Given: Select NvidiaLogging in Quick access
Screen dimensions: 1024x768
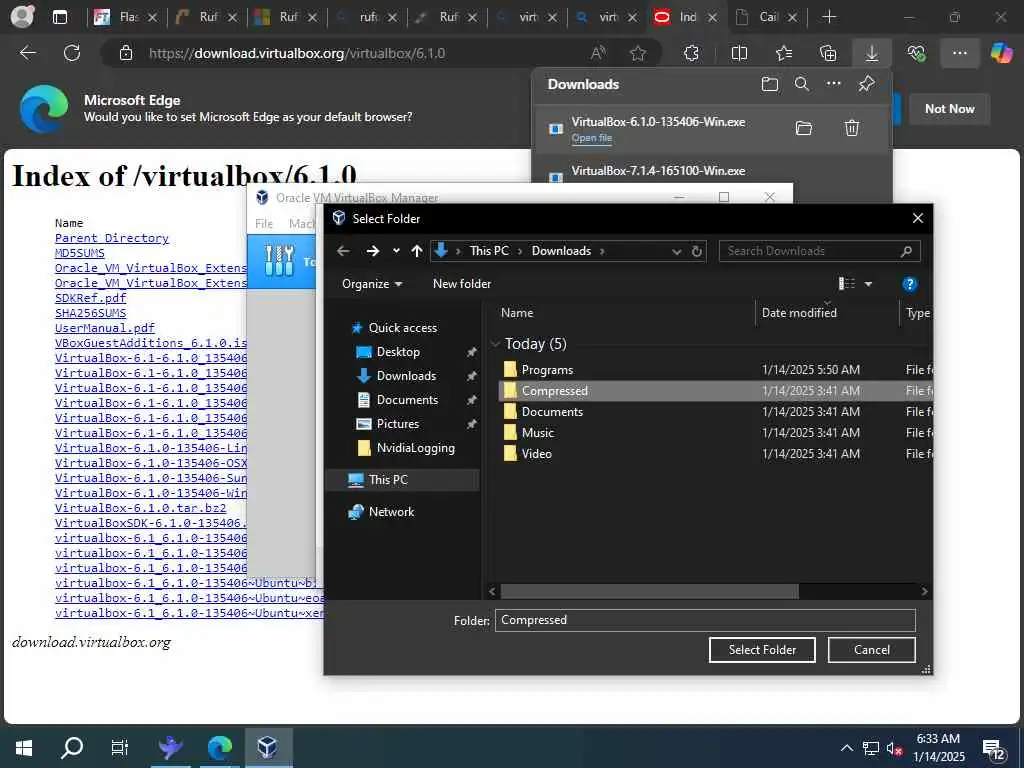Looking at the screenshot, I should click(x=415, y=448).
